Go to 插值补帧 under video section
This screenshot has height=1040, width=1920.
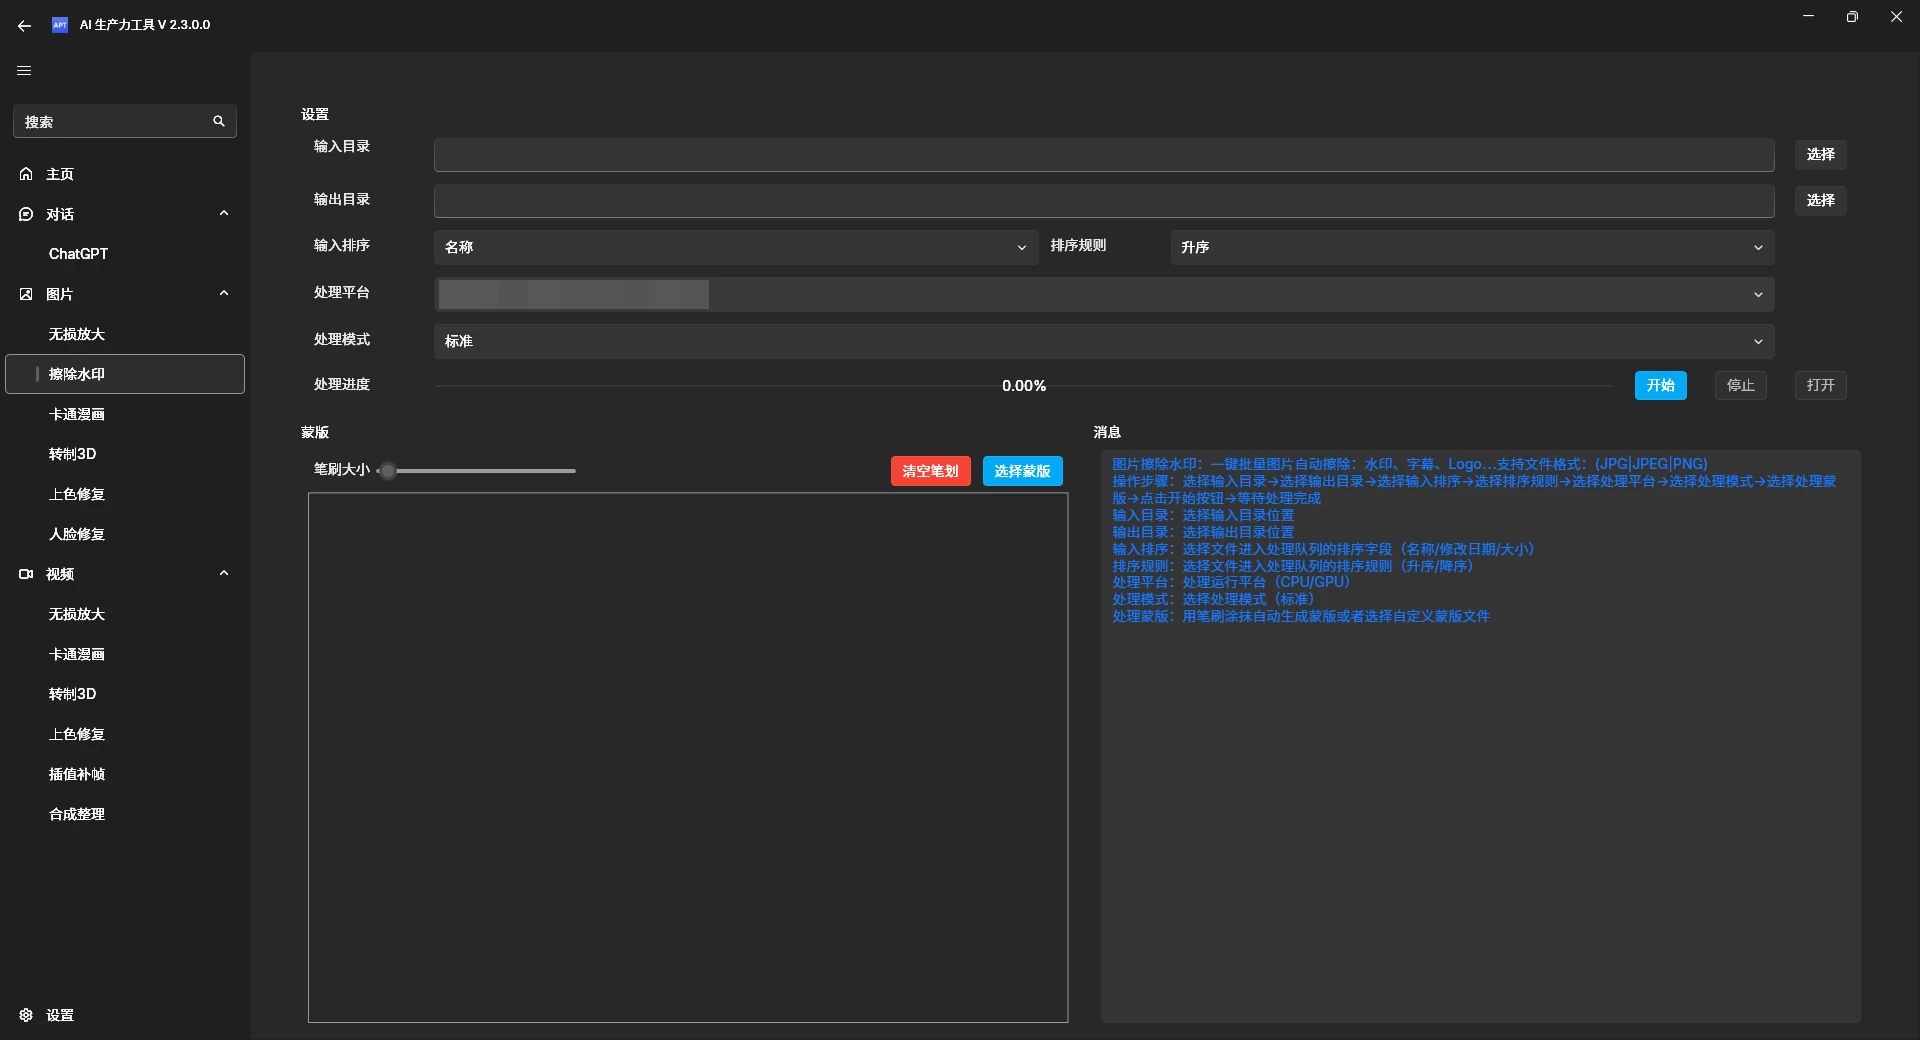click(x=77, y=774)
